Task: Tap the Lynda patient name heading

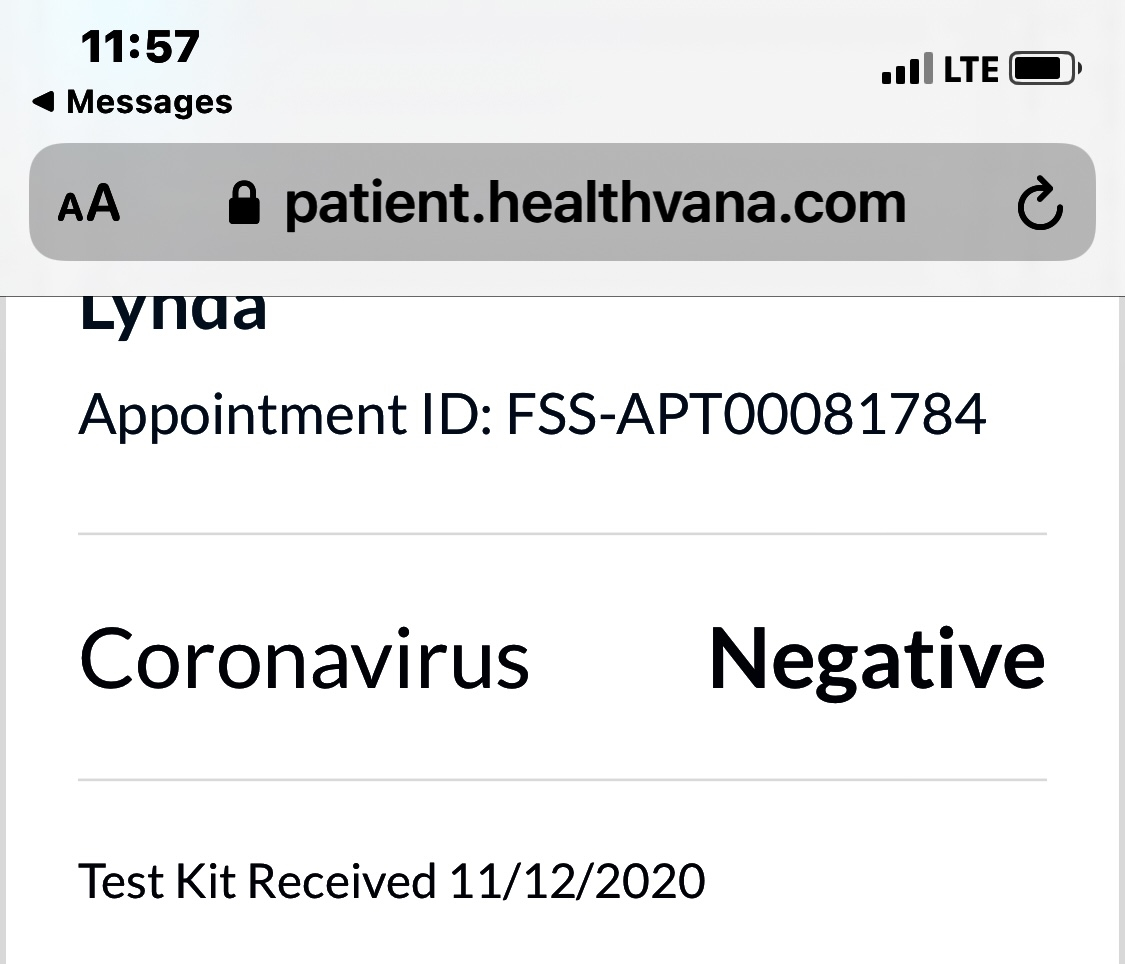Action: click(173, 313)
